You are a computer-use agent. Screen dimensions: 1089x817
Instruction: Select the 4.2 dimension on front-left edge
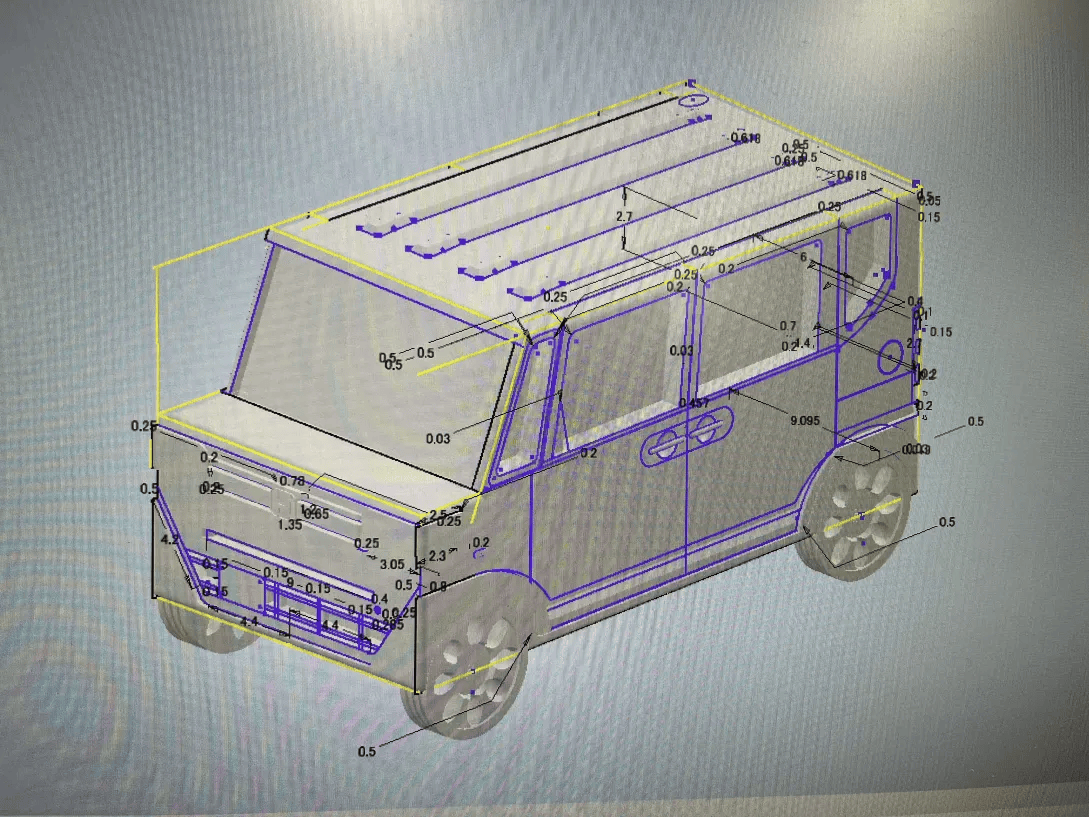(x=169, y=540)
